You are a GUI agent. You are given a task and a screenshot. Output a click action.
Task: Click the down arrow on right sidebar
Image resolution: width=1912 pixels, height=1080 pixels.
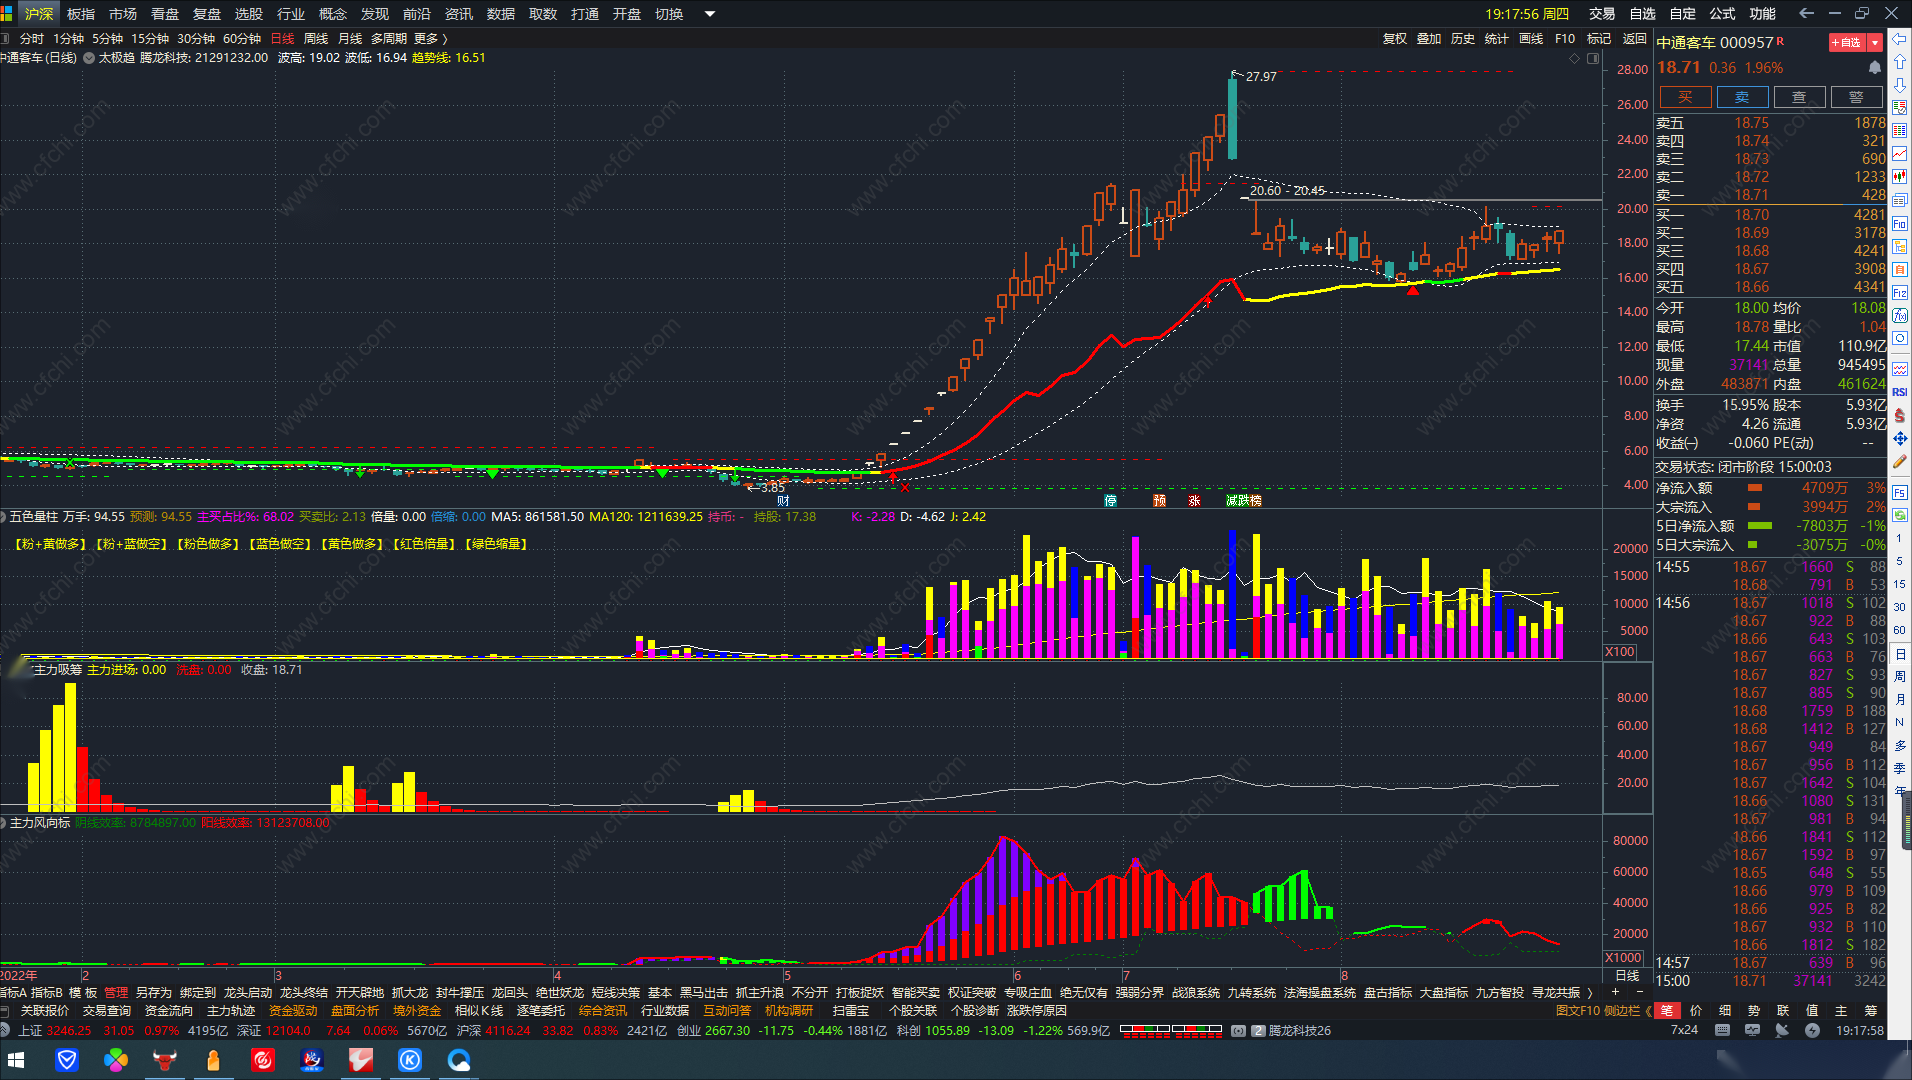click(1900, 85)
